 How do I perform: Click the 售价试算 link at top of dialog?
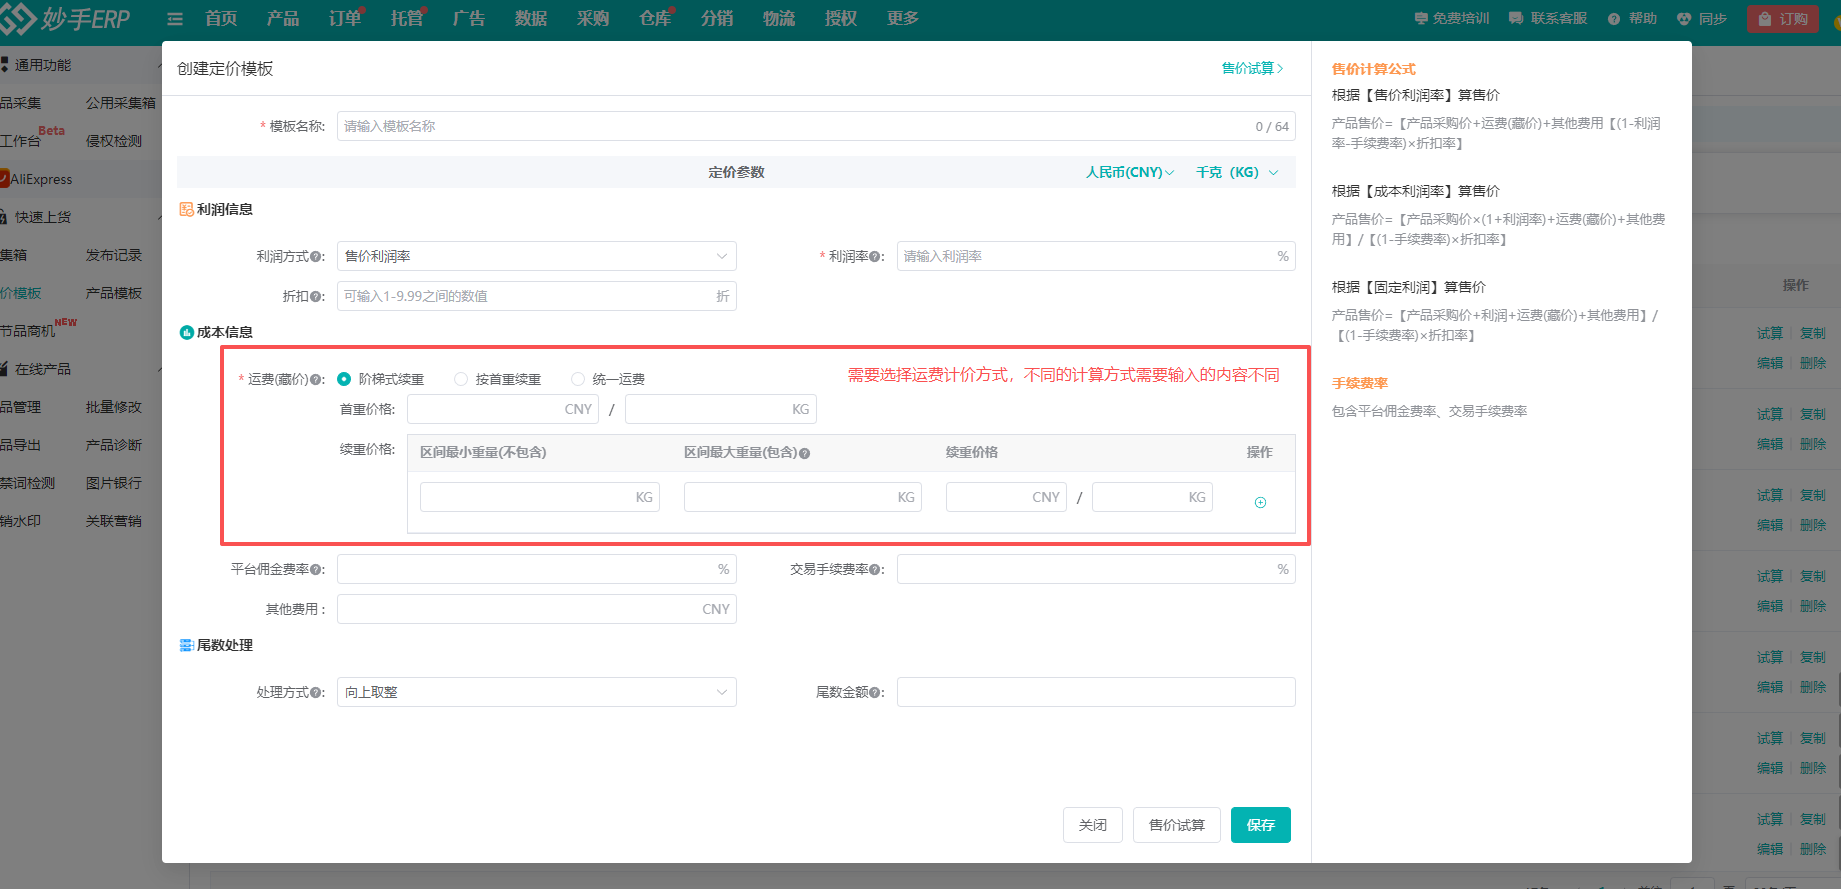point(1252,68)
